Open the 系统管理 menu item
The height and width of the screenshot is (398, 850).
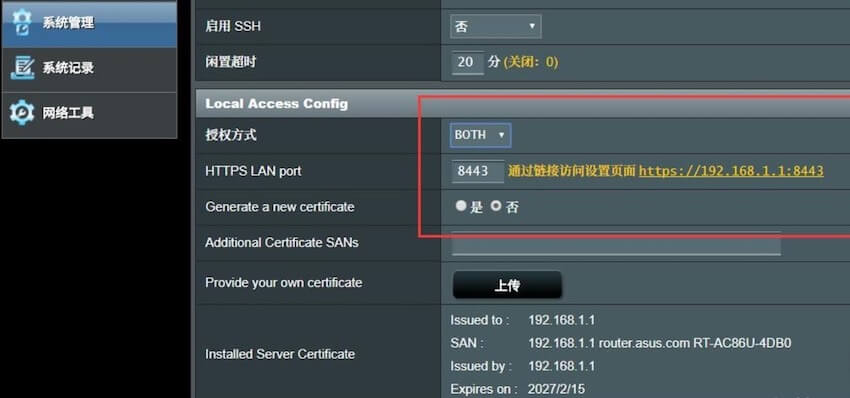[89, 23]
